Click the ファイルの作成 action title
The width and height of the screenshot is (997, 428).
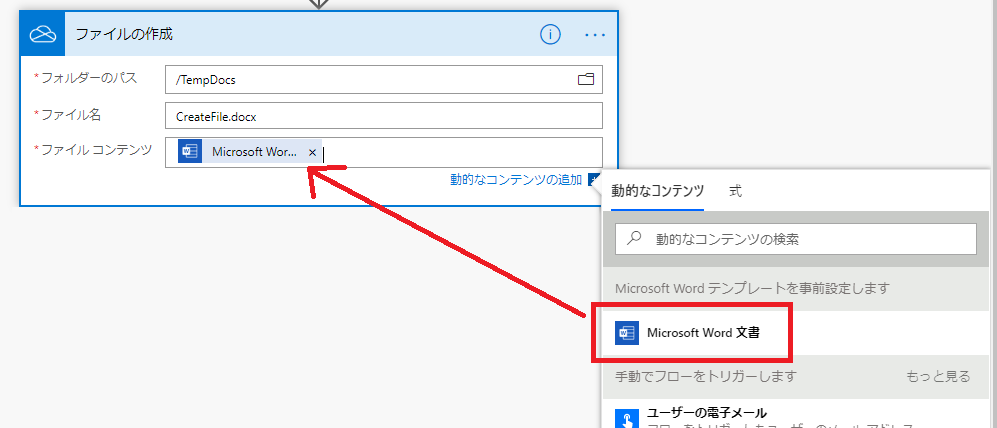(124, 34)
